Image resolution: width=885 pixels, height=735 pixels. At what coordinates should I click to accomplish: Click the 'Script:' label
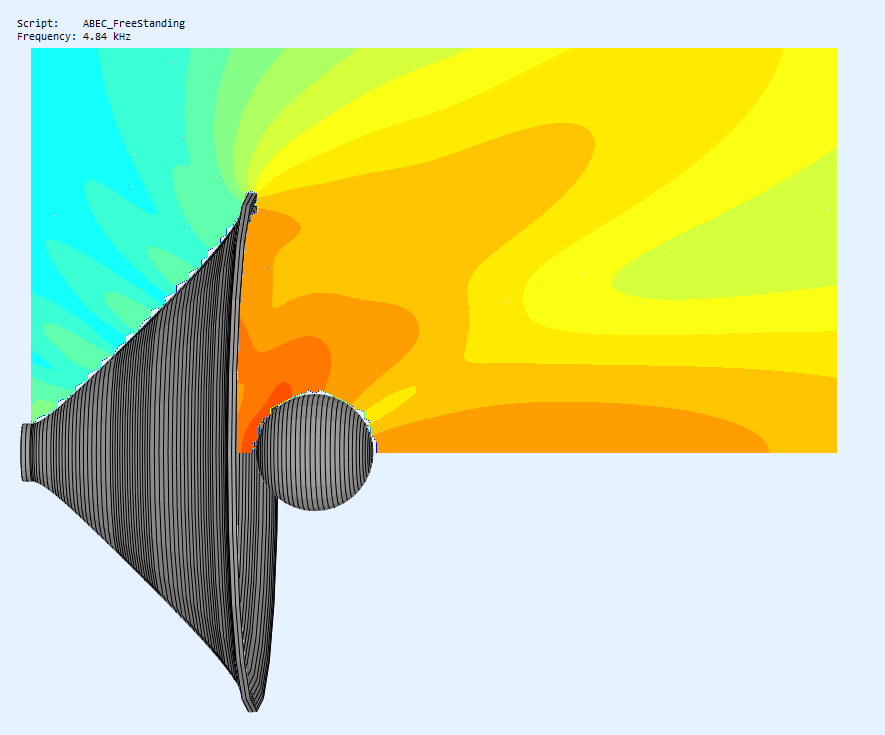38,24
